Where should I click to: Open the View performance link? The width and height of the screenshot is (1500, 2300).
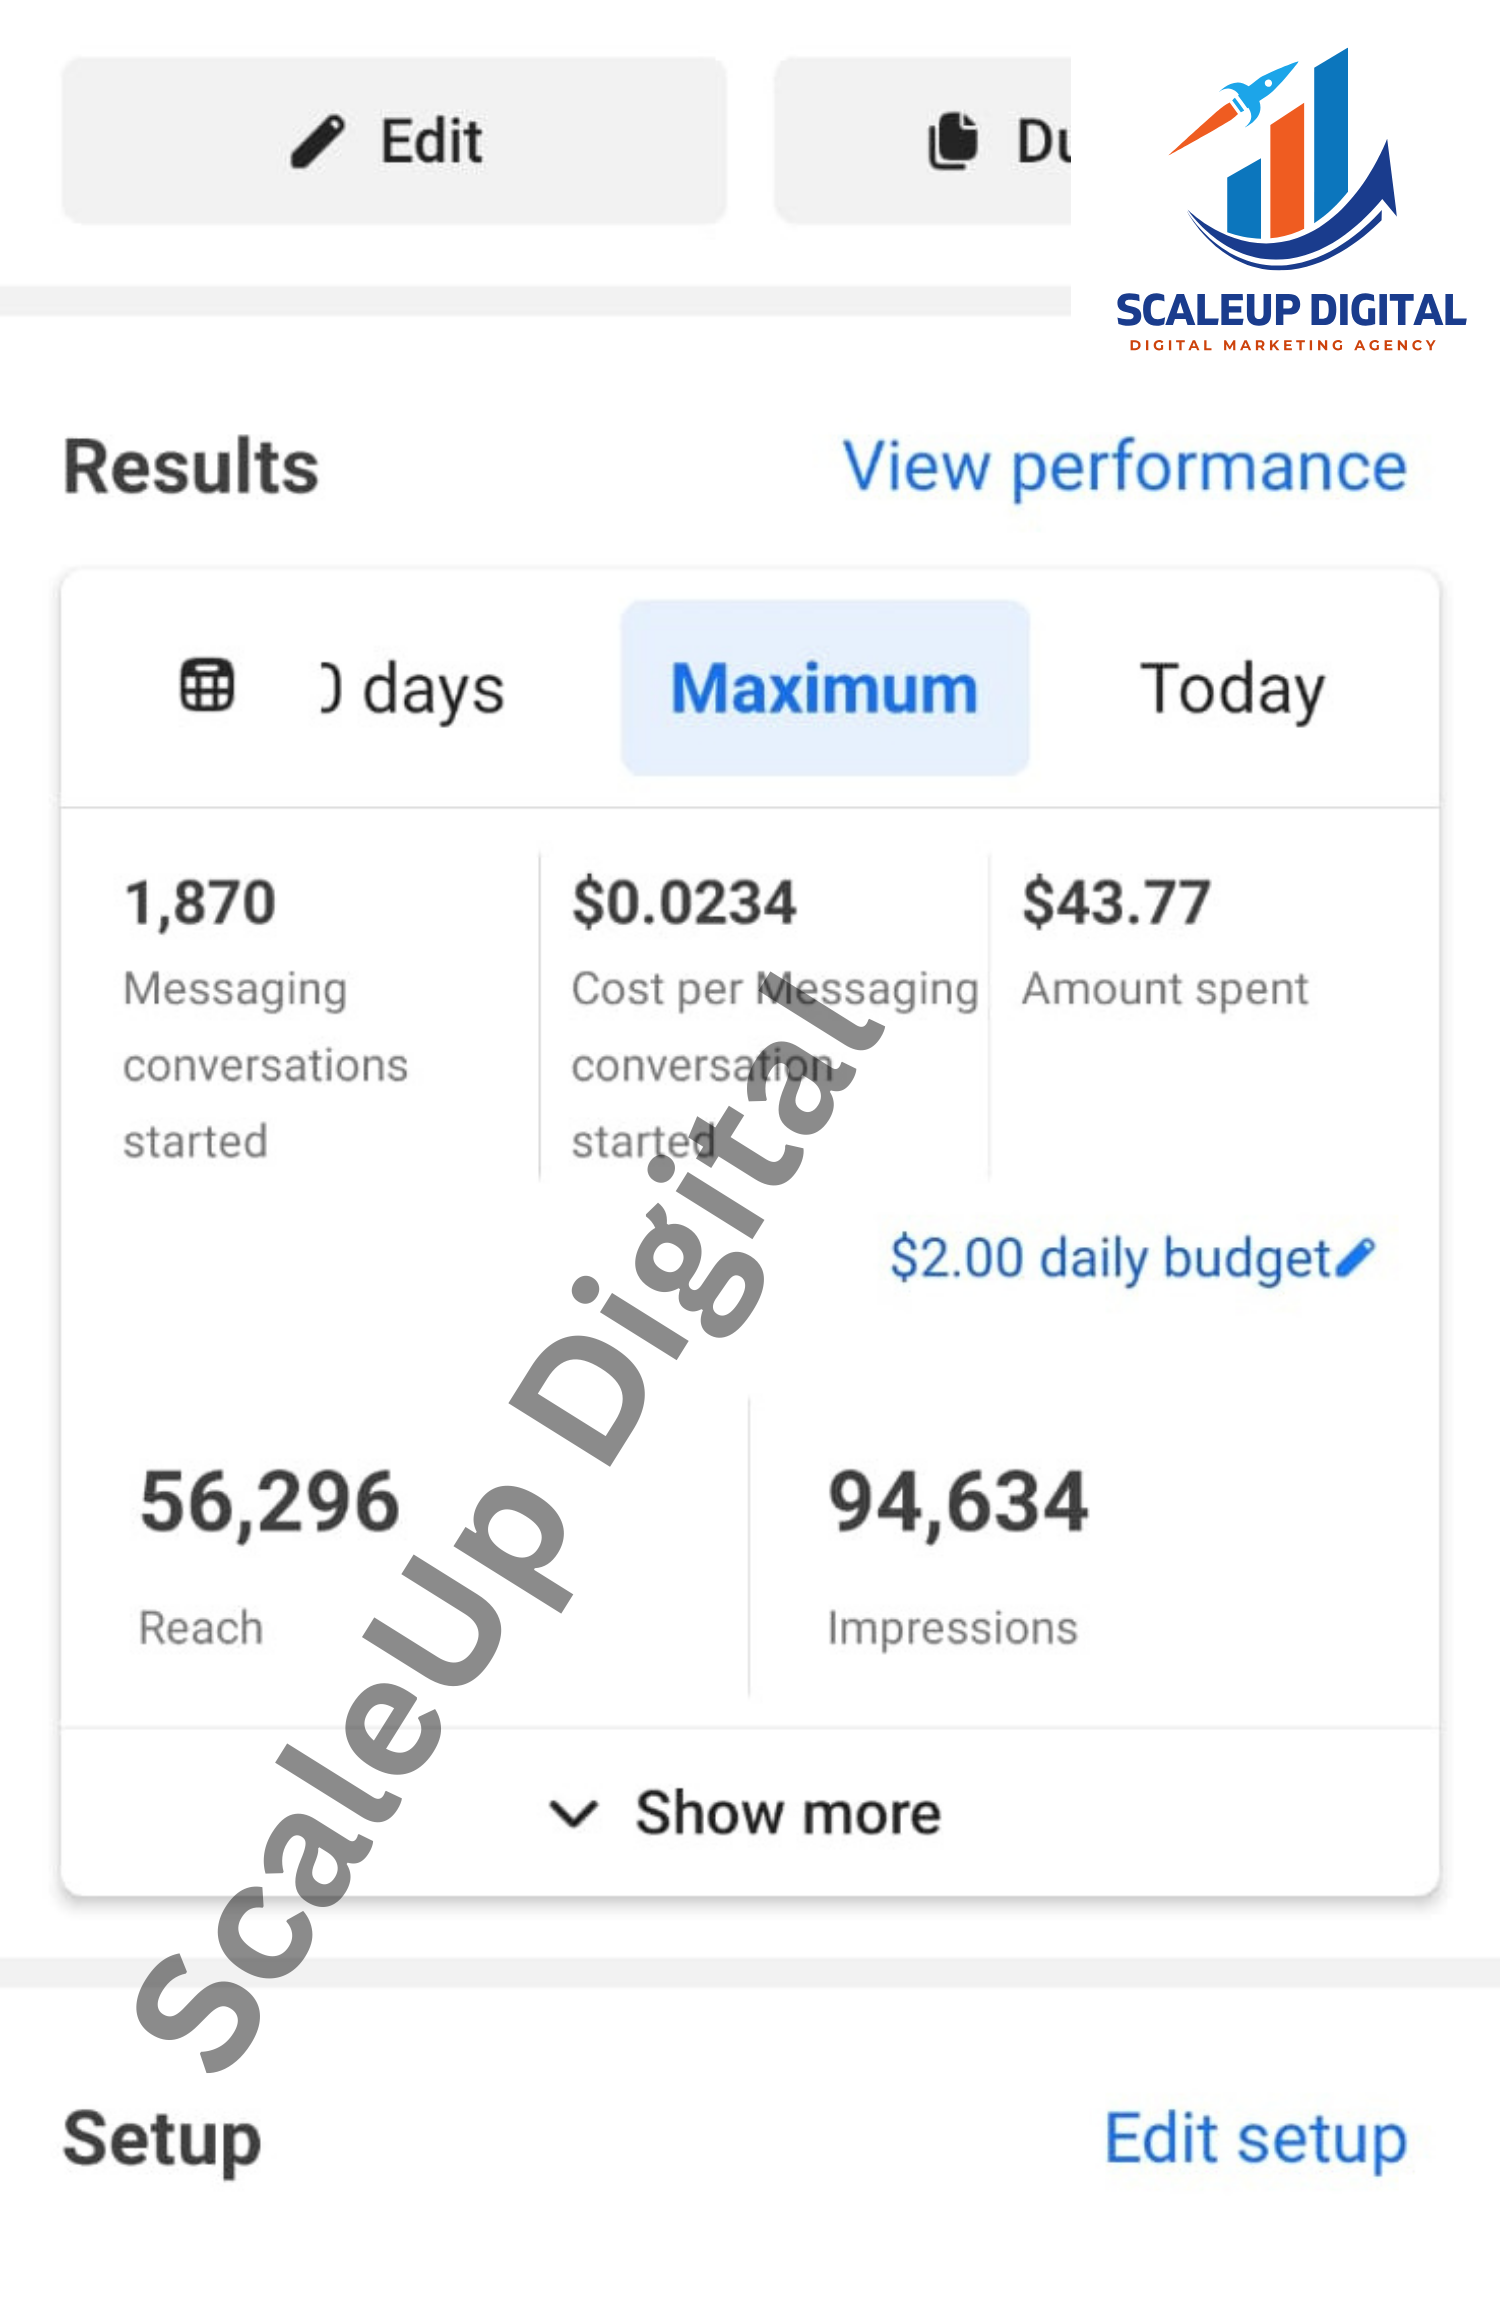tap(1125, 467)
